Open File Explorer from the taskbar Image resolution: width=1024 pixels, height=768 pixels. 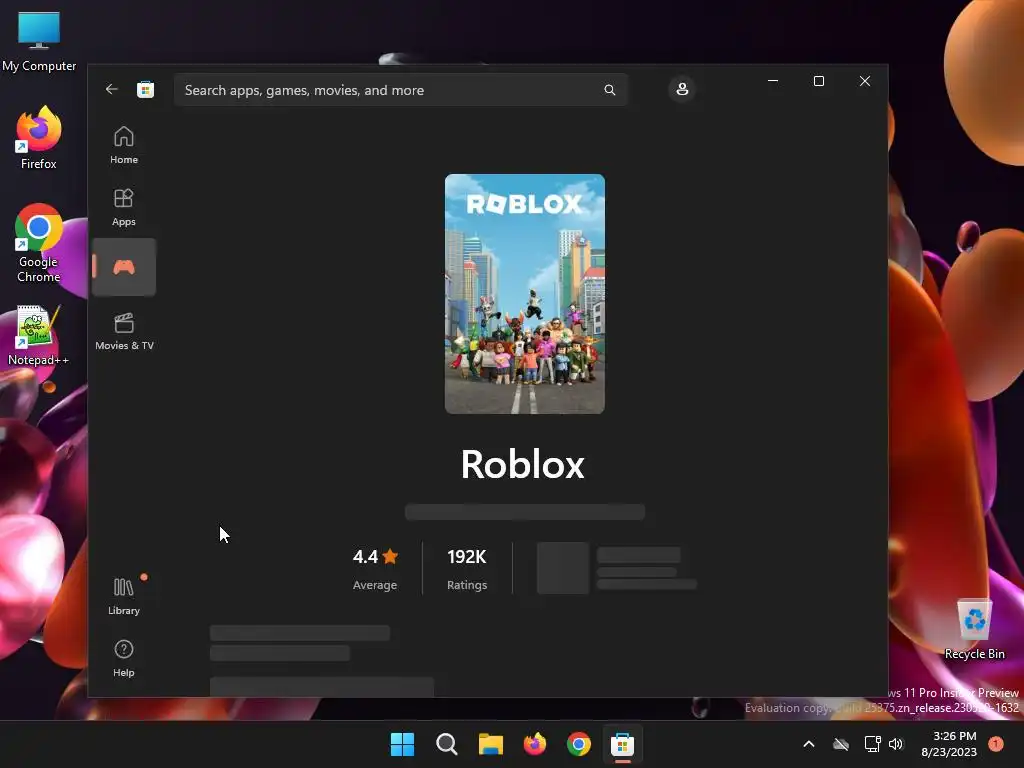click(x=490, y=744)
